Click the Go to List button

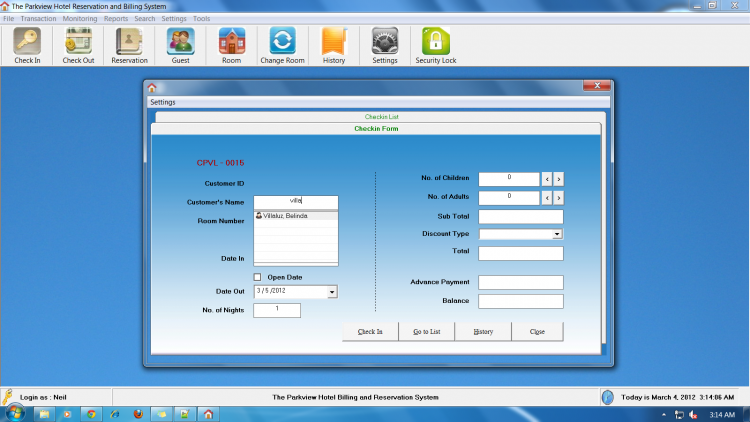427,332
